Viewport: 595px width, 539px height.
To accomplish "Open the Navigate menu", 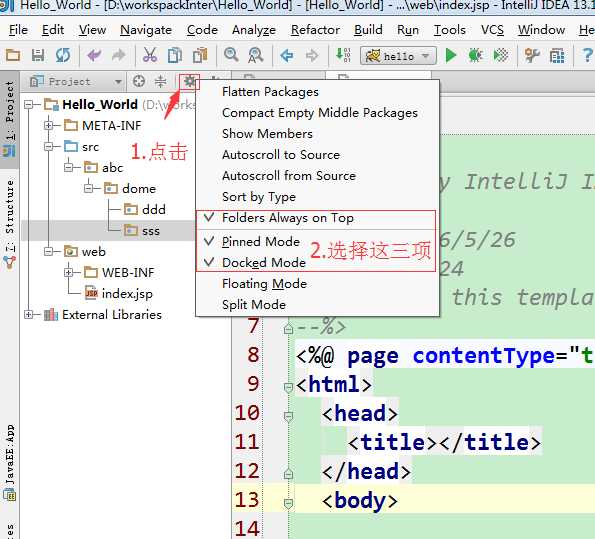I will (146, 30).
